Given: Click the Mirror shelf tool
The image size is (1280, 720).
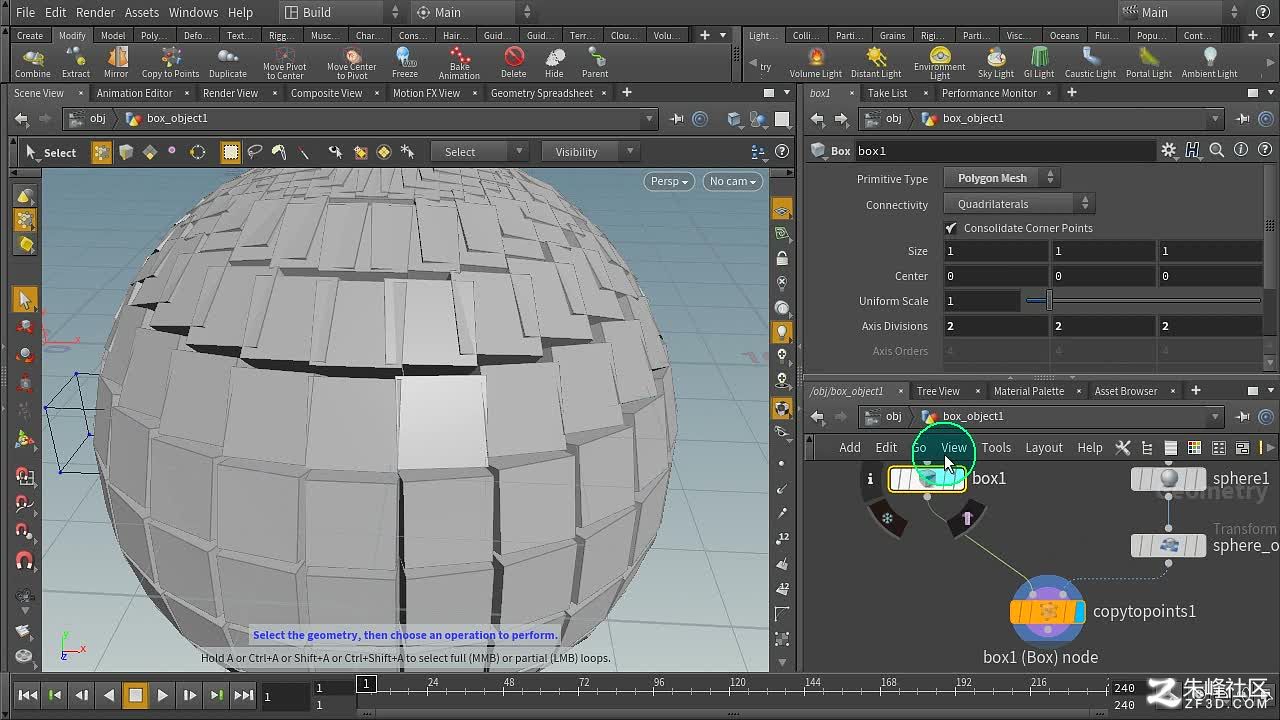Looking at the screenshot, I should pyautogui.click(x=116, y=62).
